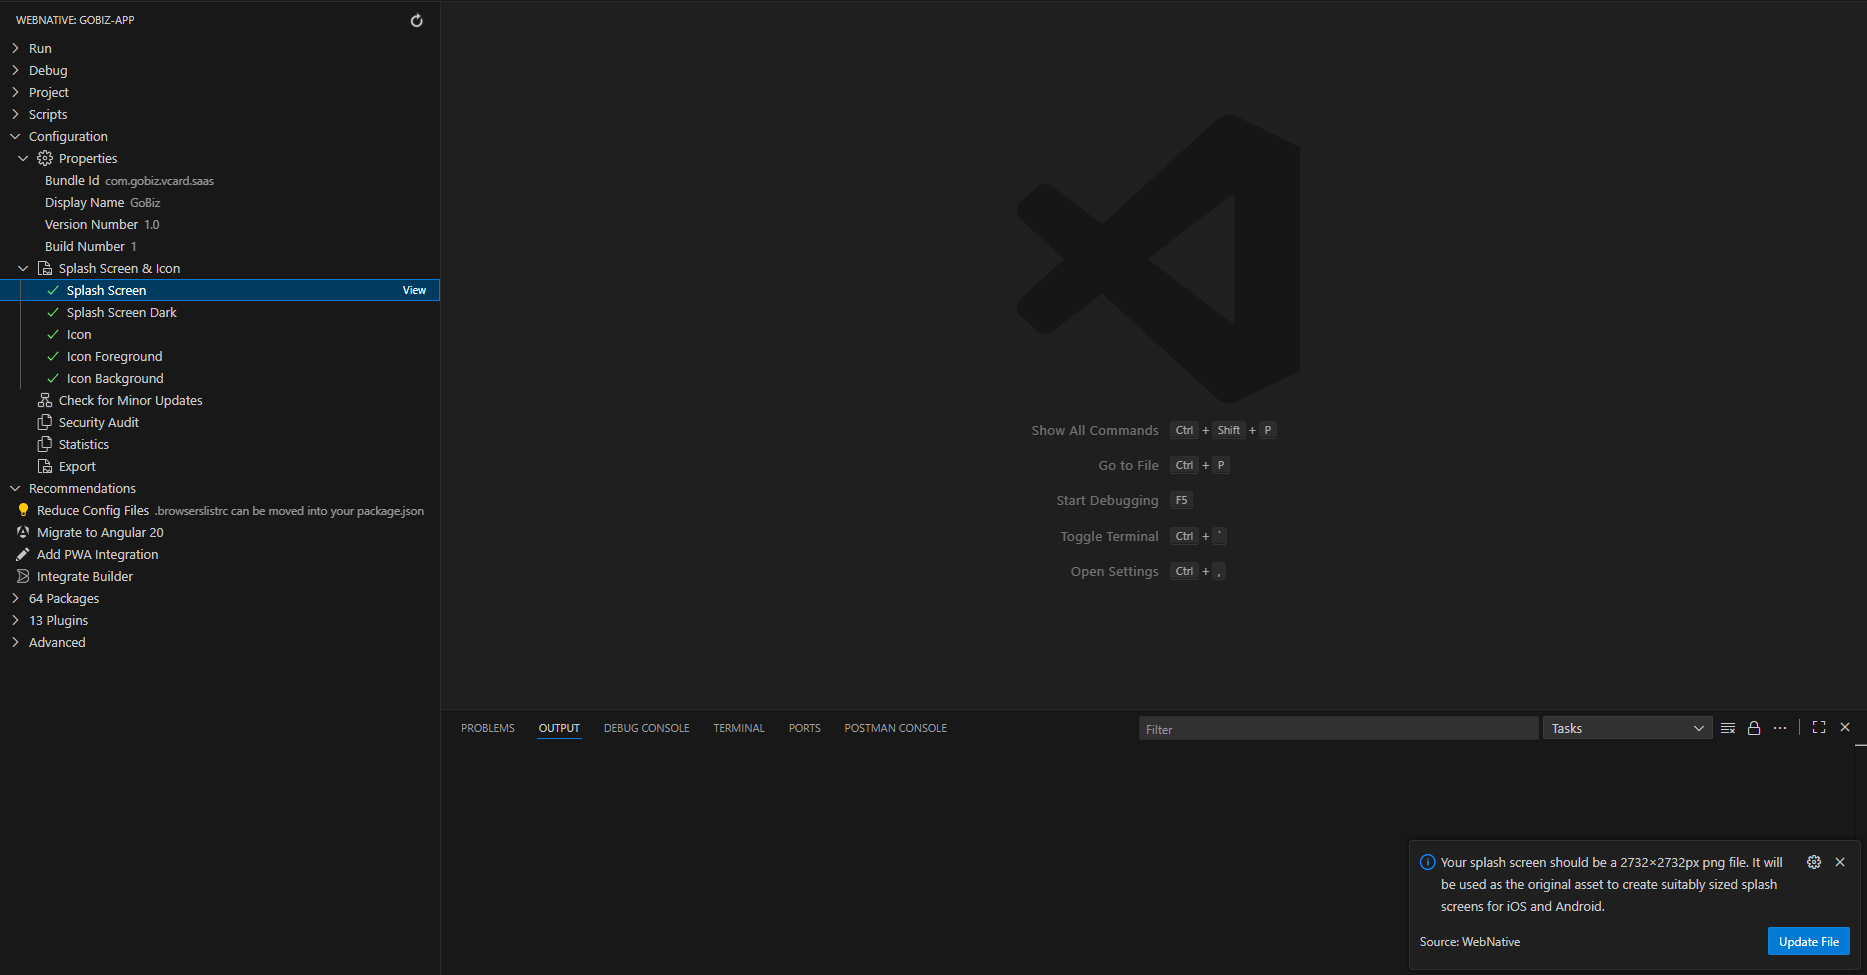Click the Update File button

point(1808,942)
